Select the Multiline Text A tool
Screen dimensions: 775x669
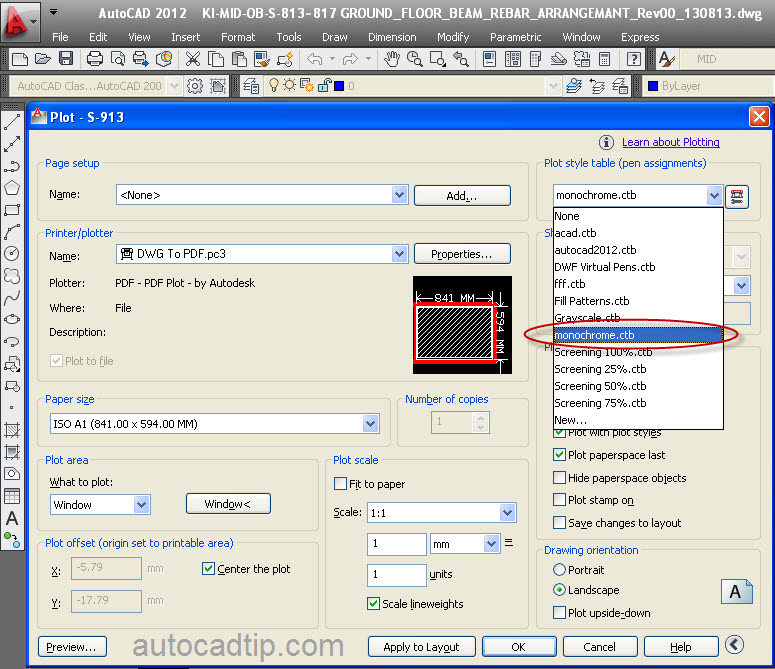[x=12, y=518]
